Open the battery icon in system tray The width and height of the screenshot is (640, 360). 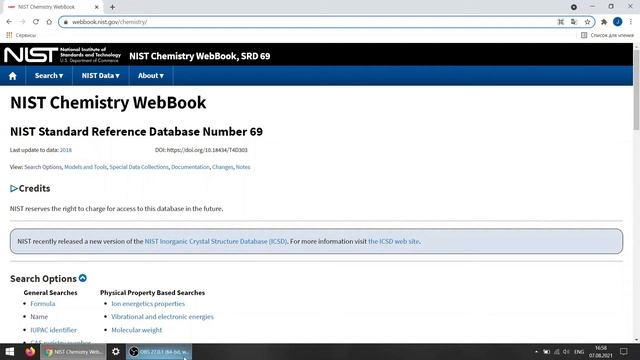(x=547, y=352)
